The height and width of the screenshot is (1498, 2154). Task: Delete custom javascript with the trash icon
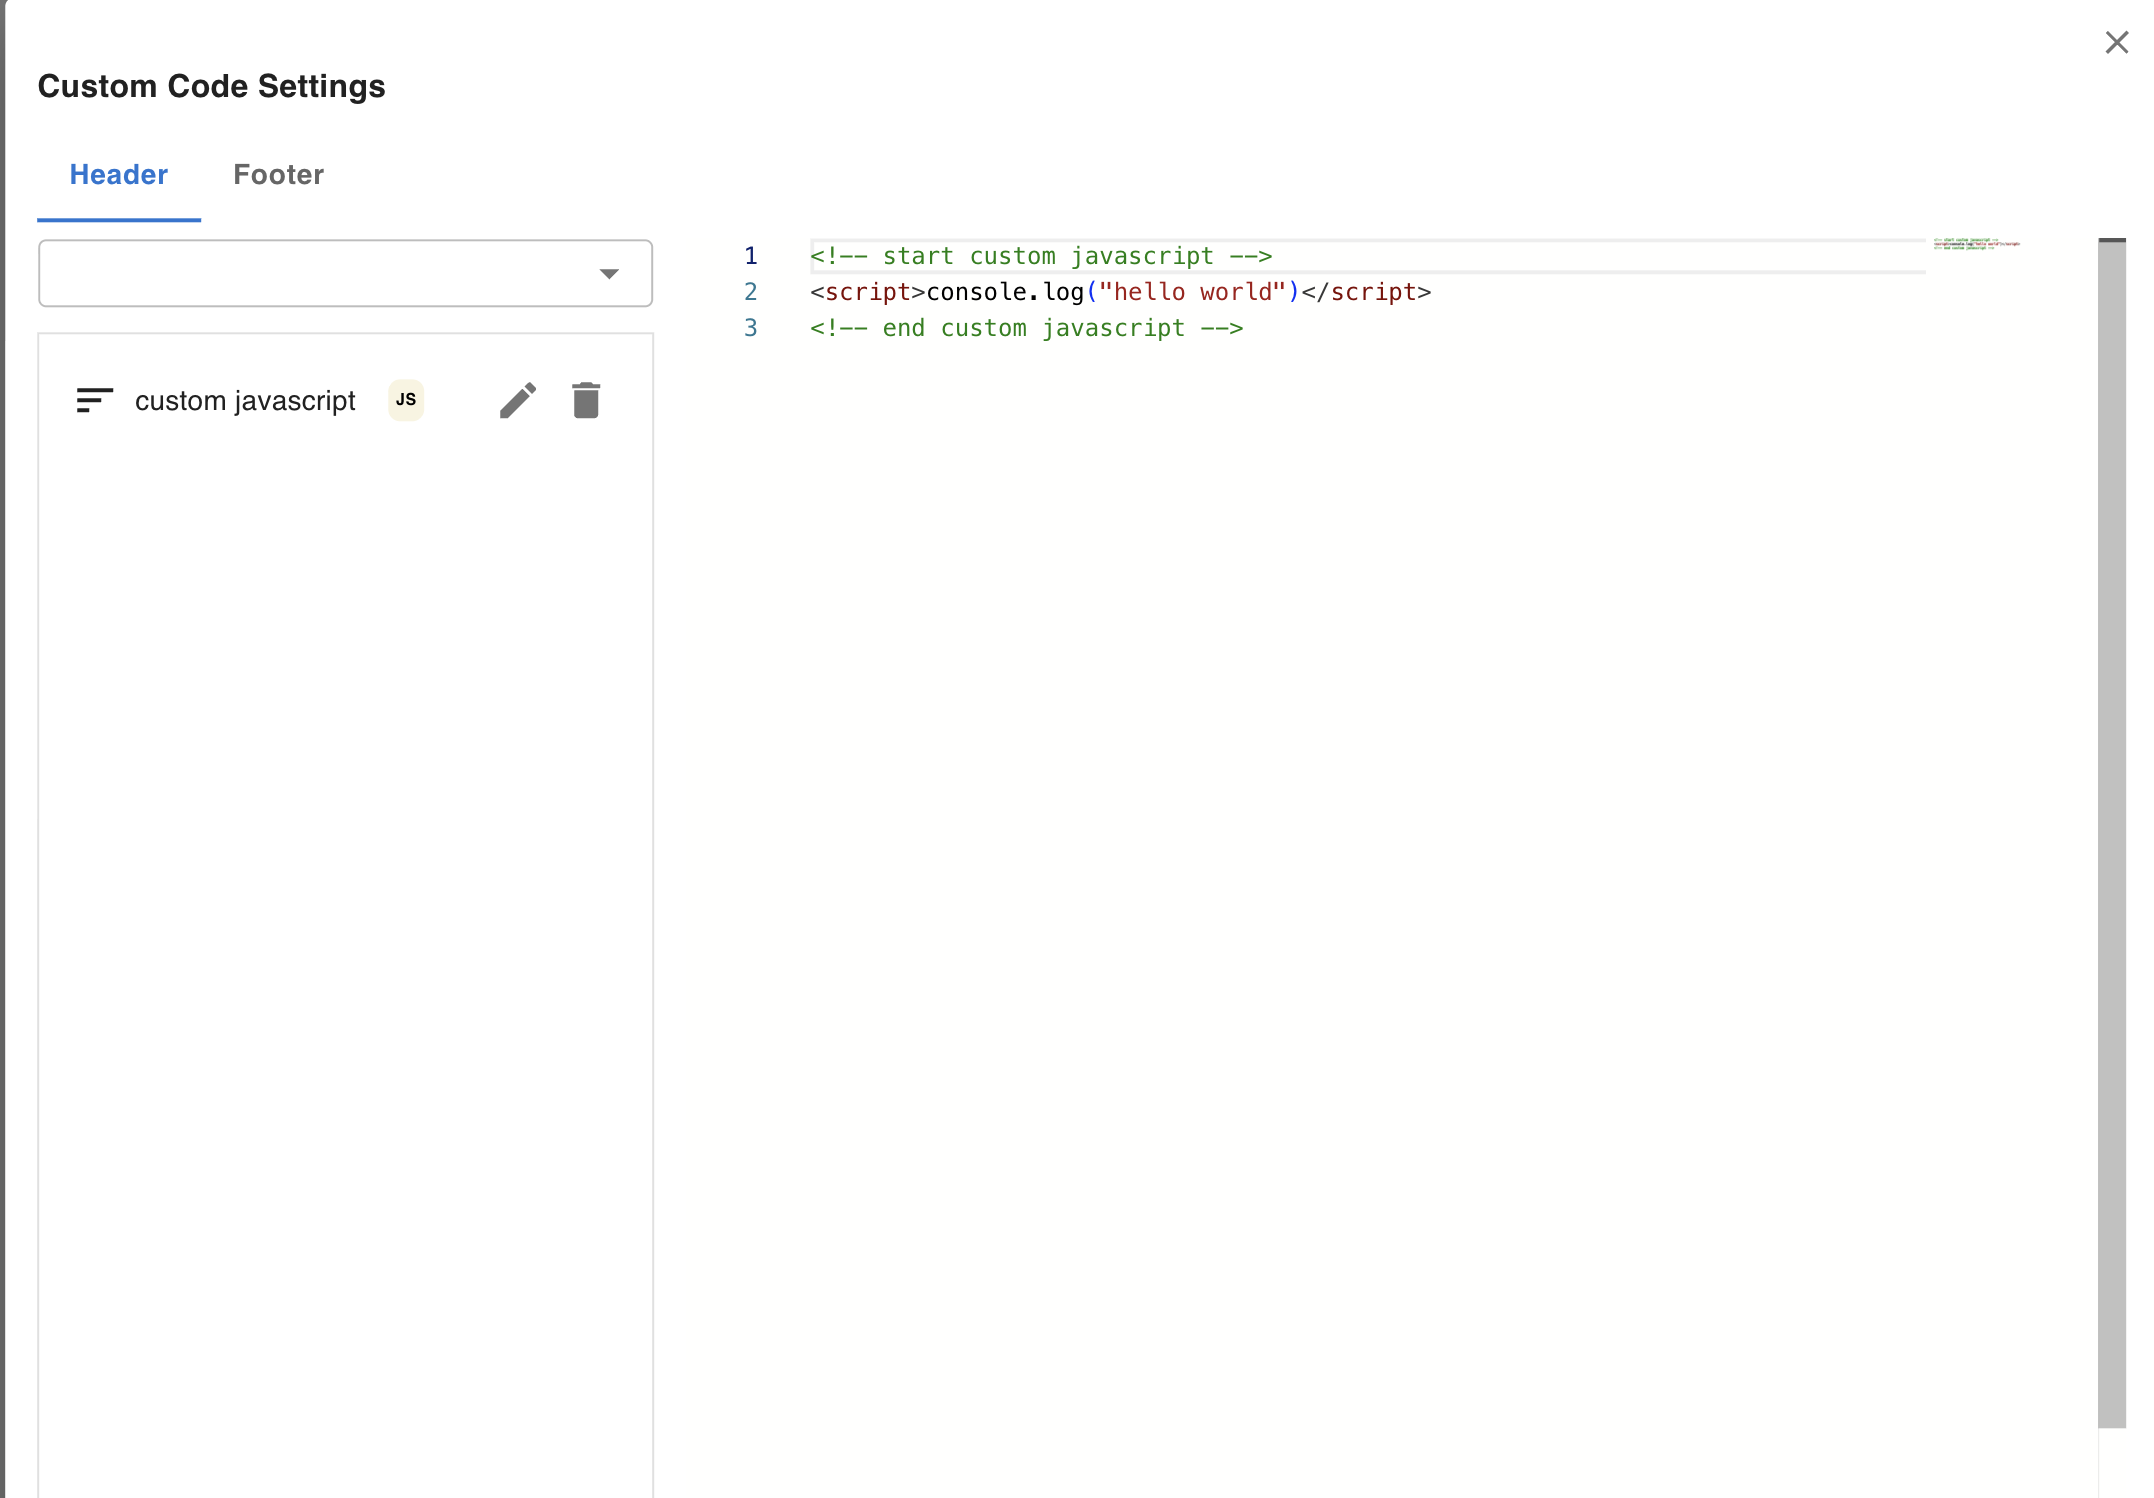point(586,401)
